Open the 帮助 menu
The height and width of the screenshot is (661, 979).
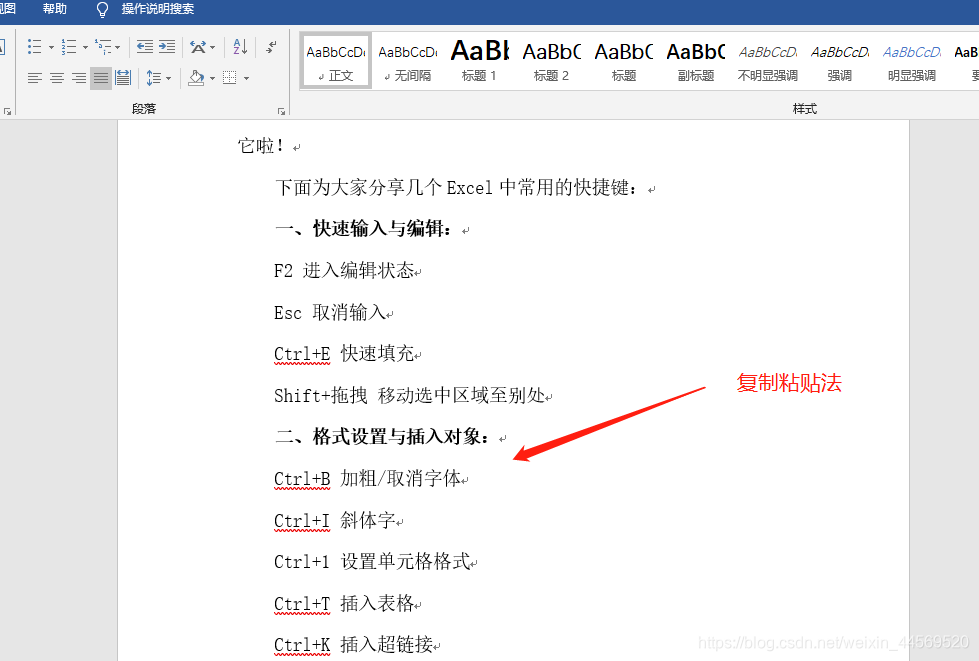click(x=55, y=9)
